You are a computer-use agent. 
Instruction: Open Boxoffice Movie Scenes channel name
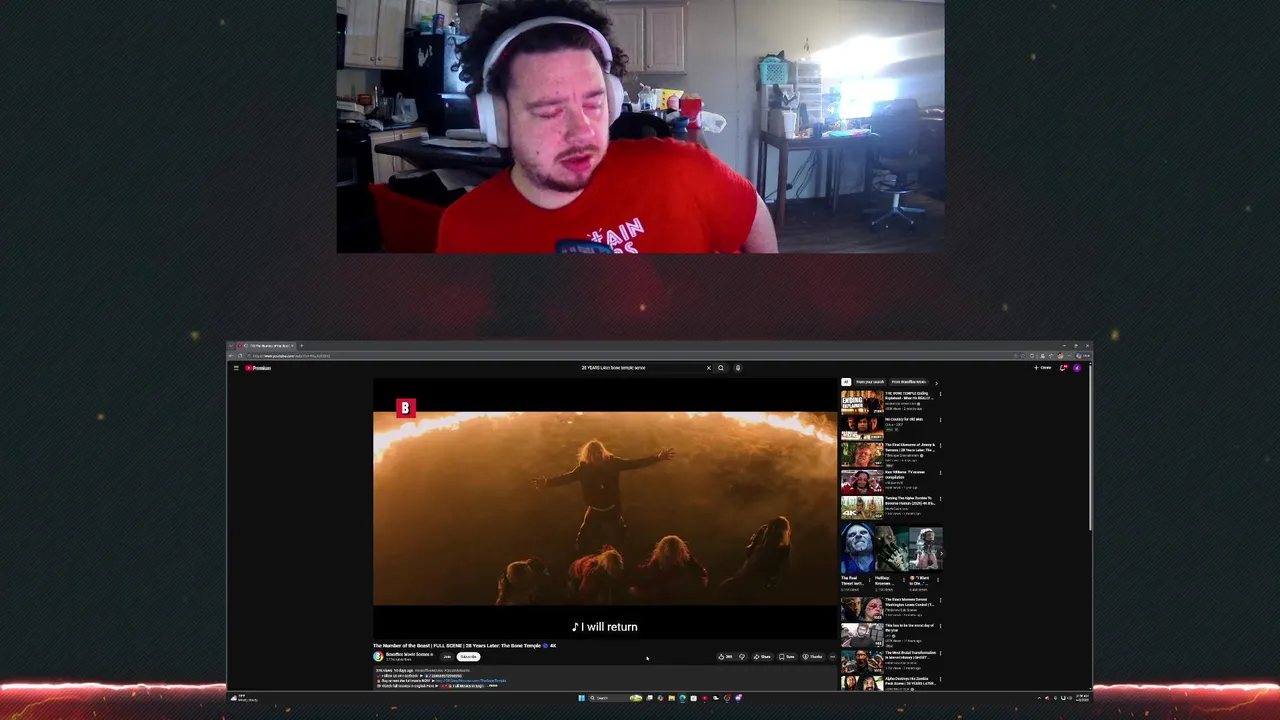[409, 655]
